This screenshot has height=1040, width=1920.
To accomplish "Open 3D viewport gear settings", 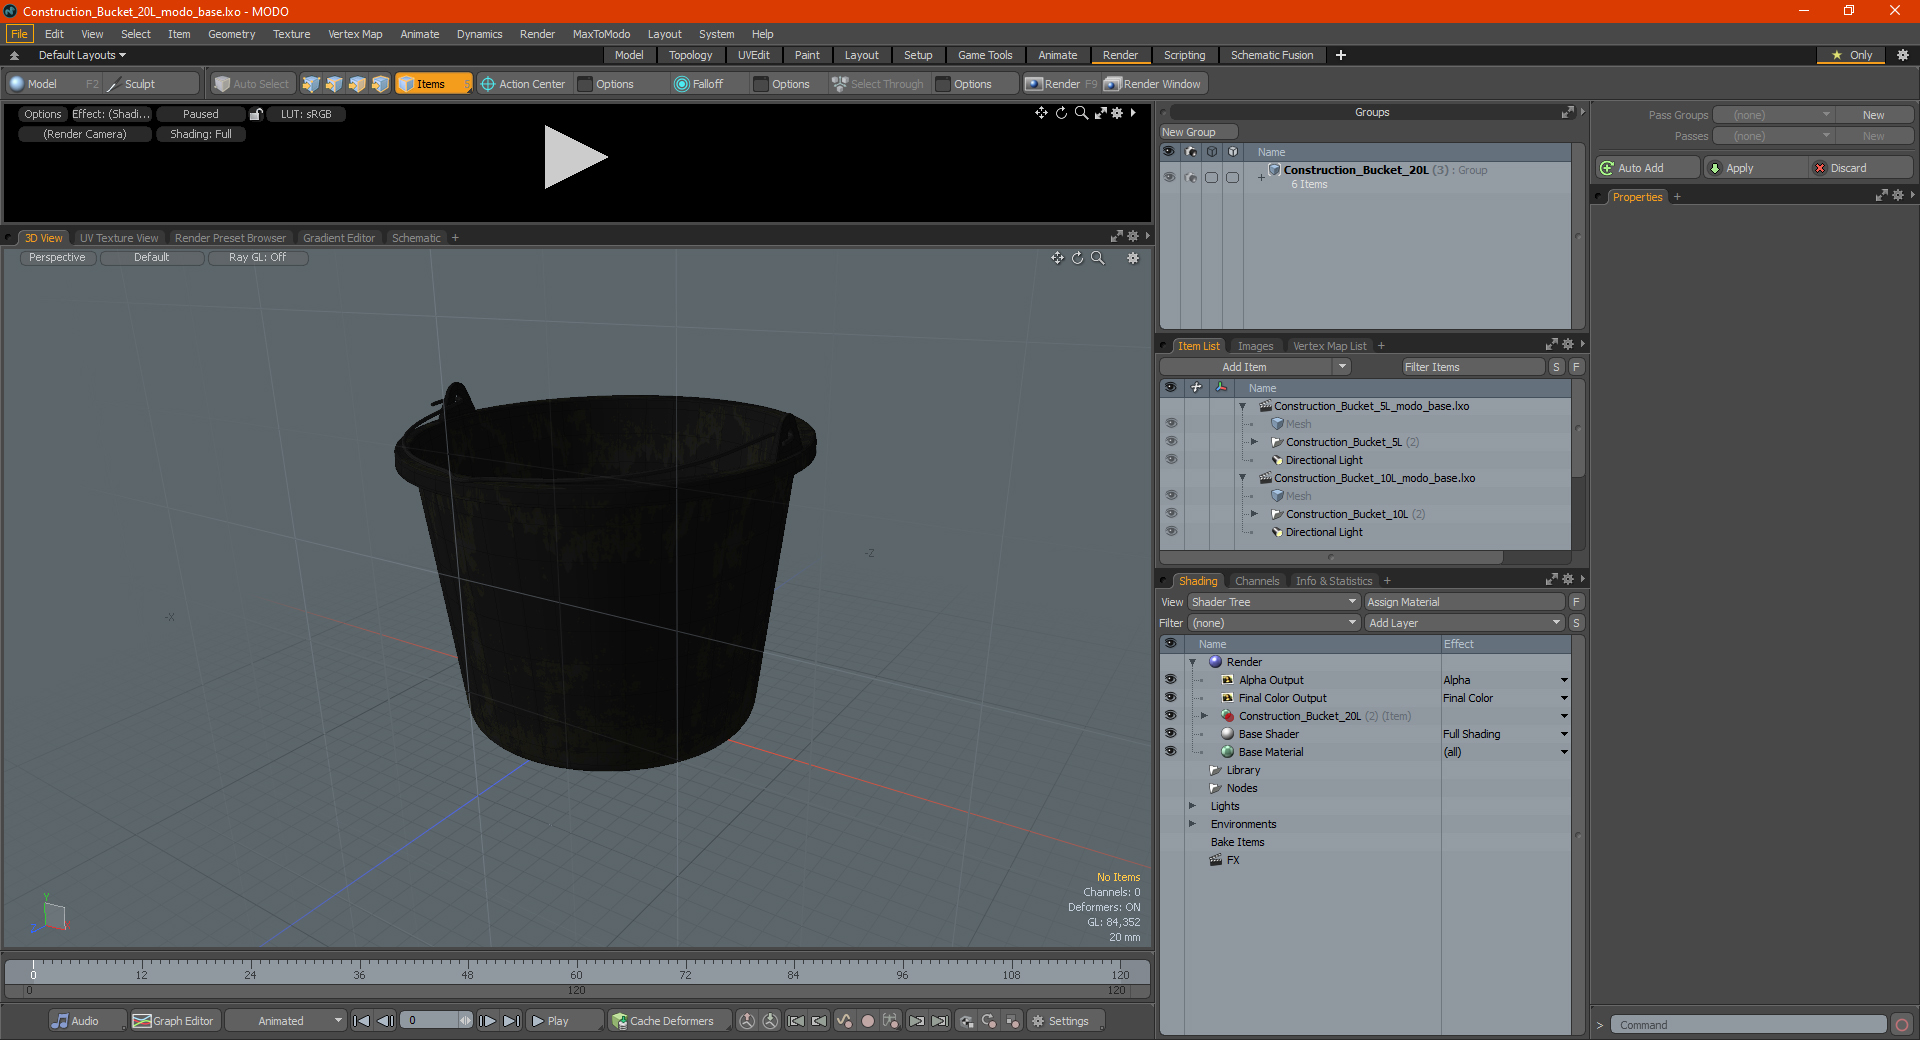I will [1133, 258].
